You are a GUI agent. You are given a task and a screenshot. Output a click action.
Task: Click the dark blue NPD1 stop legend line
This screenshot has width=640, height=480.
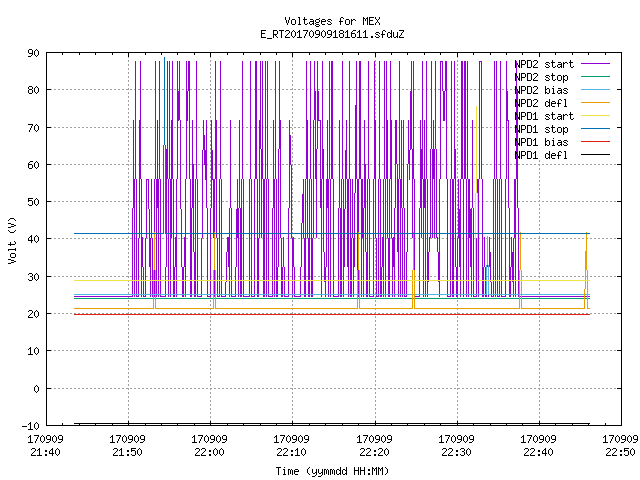(x=595, y=129)
